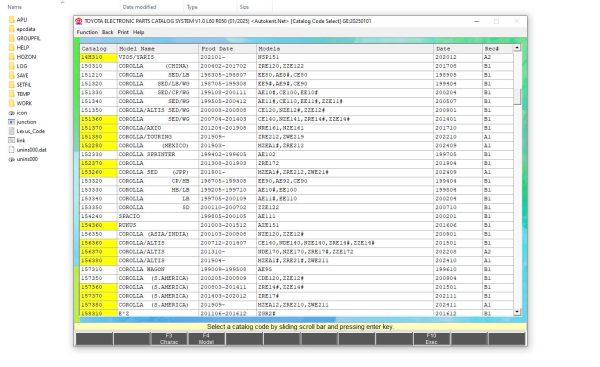
Task: Click the catalog list scroll up arrow
Action: click(517, 47)
